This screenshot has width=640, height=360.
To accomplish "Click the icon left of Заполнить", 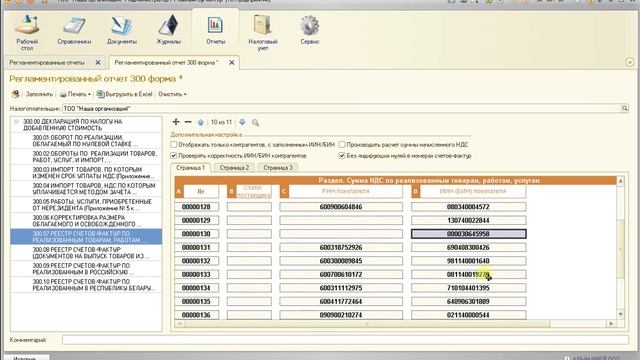I will tap(16, 94).
